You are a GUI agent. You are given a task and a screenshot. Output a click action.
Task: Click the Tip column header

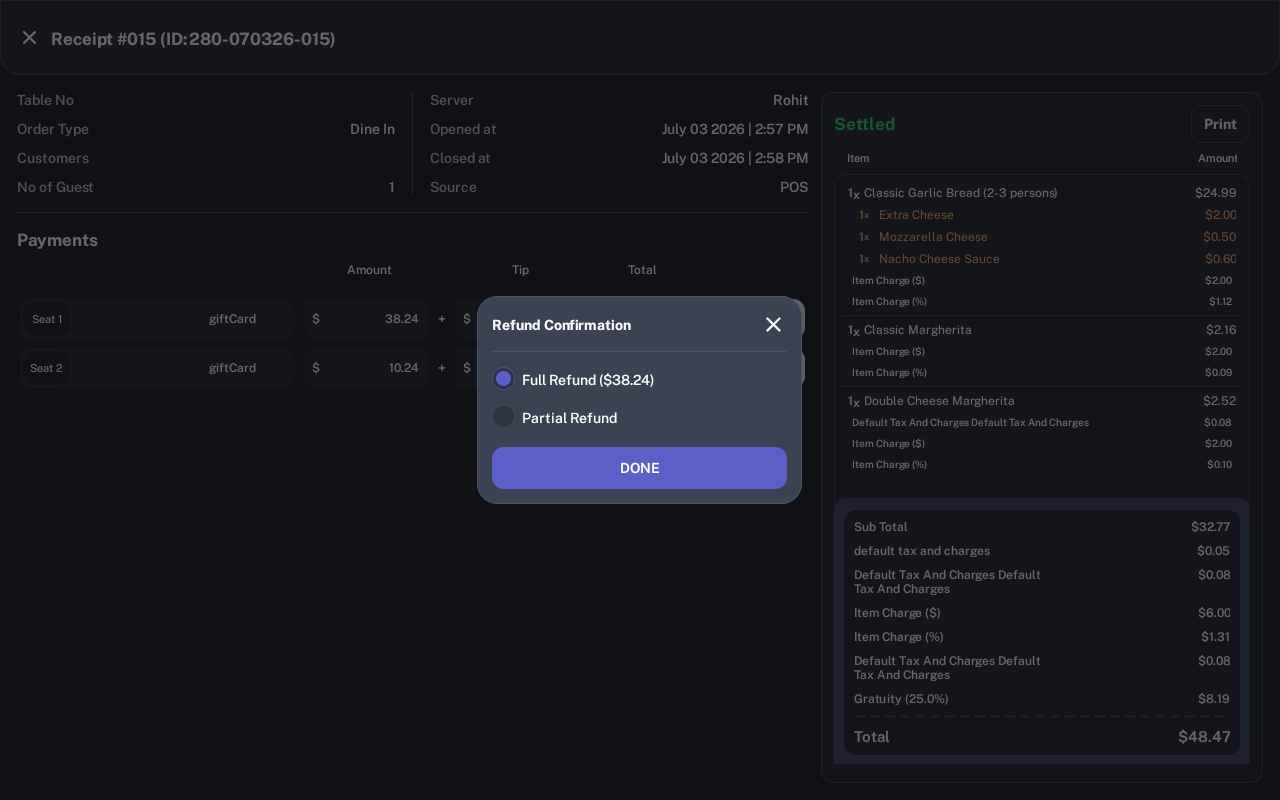[x=520, y=270]
